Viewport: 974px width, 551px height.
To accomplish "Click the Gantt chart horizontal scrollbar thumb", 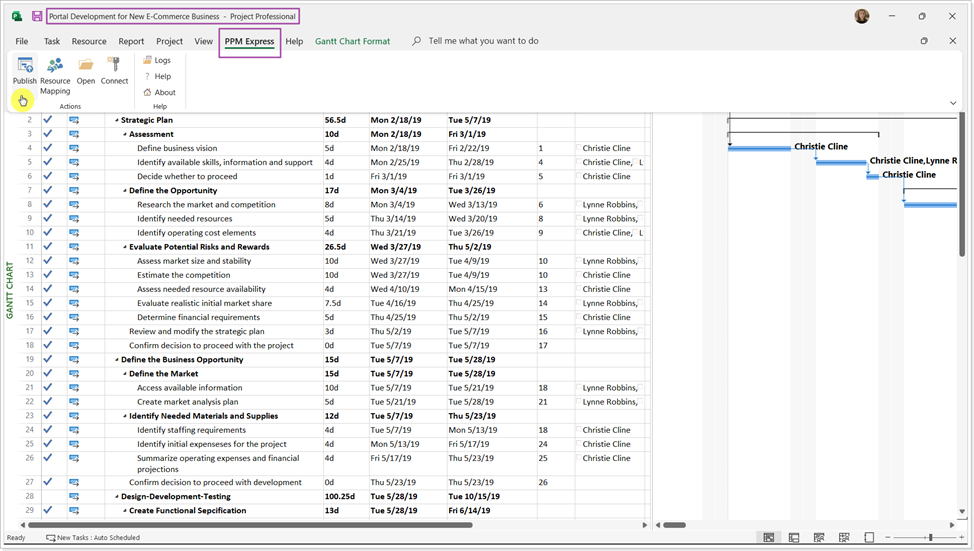I will [x=674, y=525].
